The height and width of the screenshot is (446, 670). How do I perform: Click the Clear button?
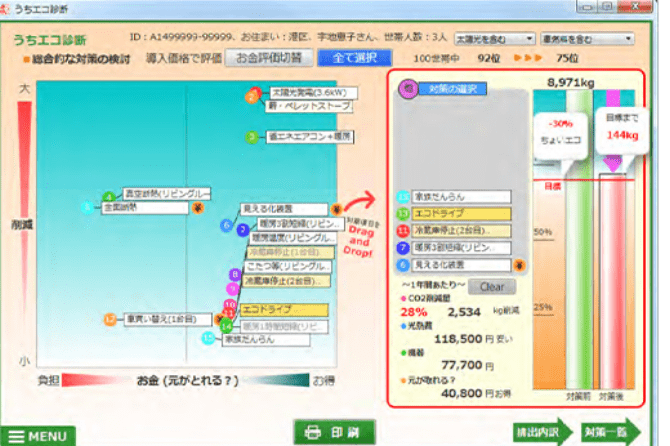click(492, 287)
